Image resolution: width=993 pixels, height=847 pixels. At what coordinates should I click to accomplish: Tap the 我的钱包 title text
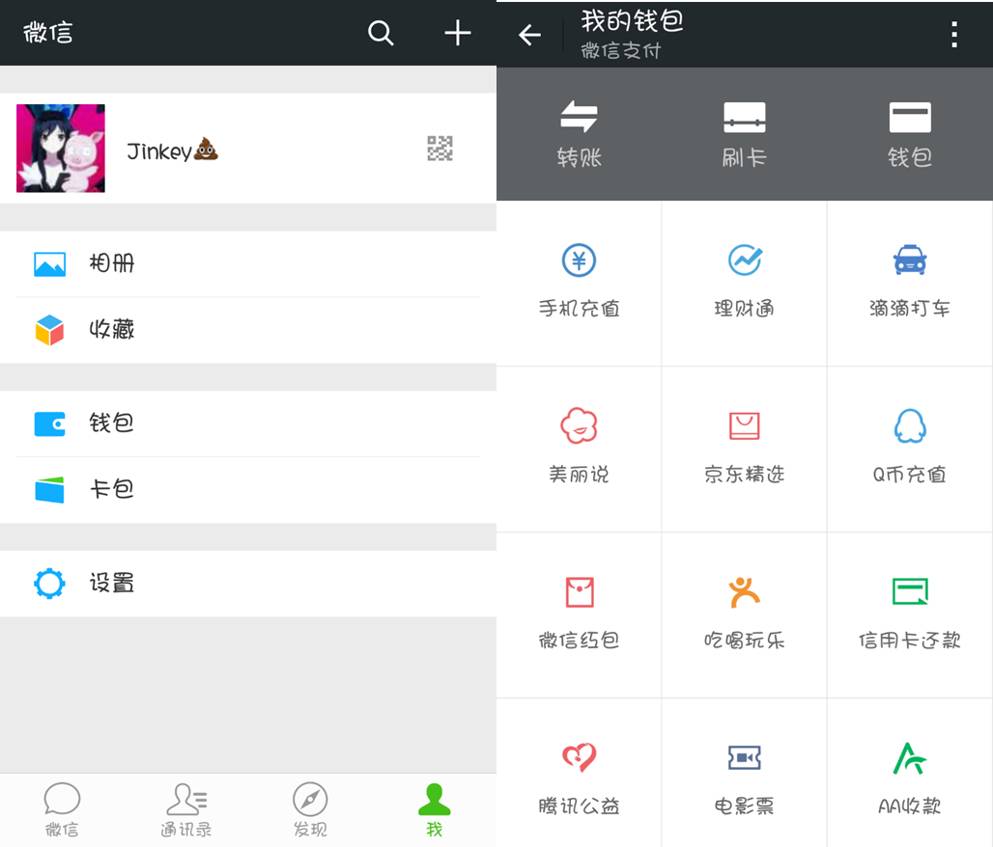pos(632,21)
